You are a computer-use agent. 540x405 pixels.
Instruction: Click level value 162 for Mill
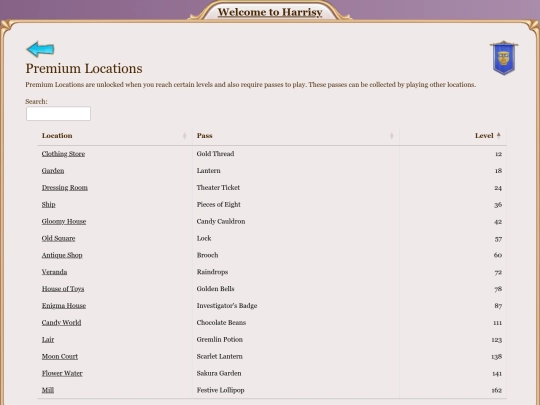tap(497, 390)
